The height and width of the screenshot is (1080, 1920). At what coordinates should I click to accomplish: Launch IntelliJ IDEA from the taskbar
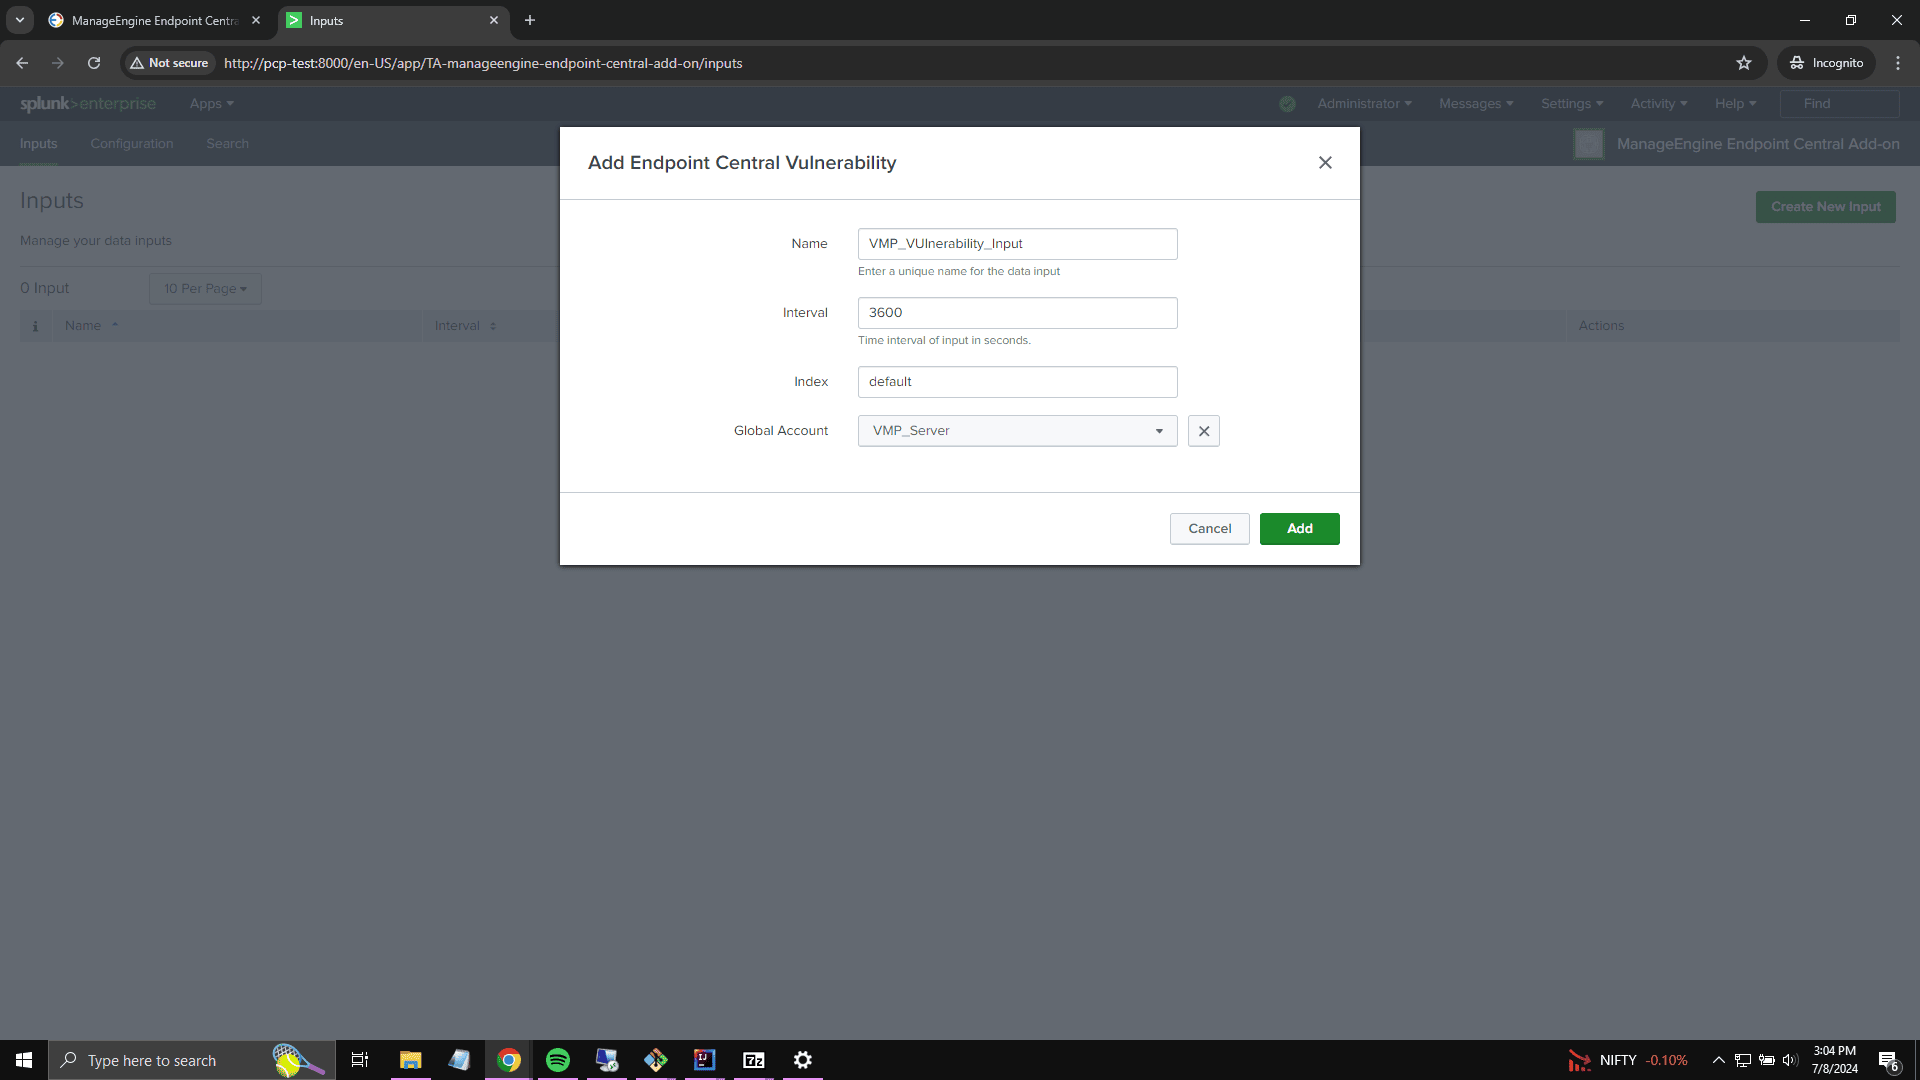coord(704,1059)
